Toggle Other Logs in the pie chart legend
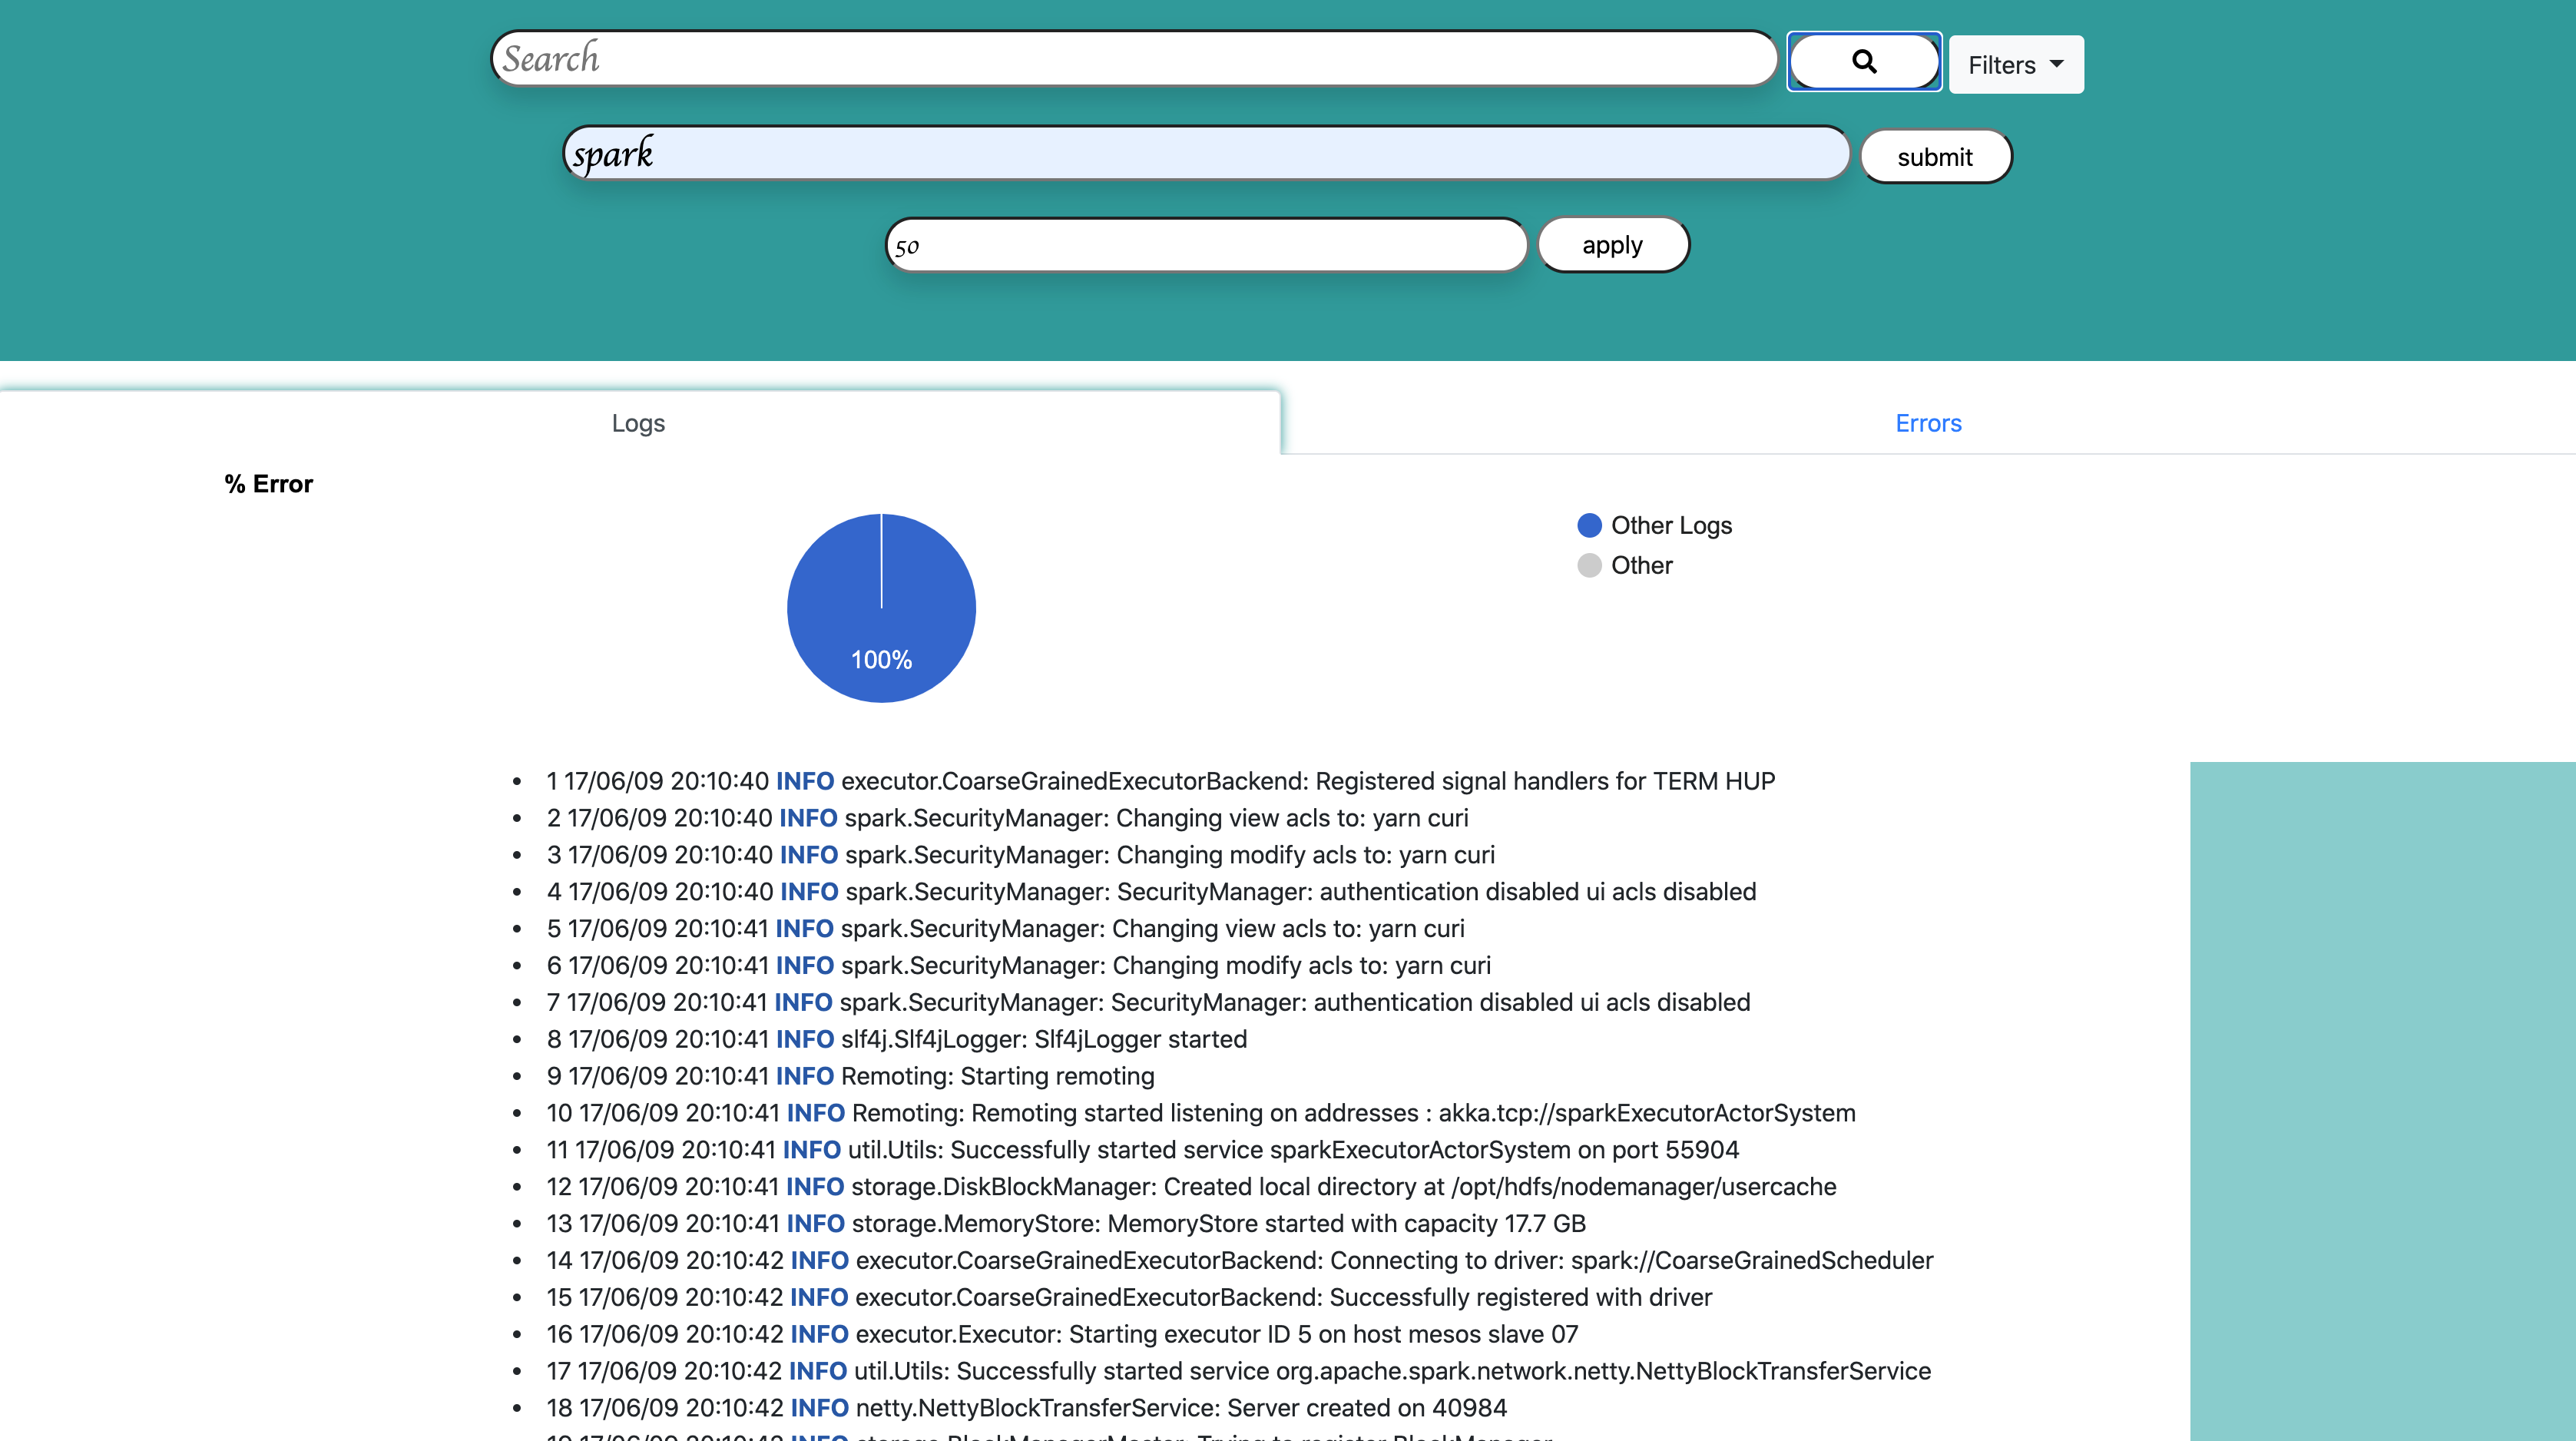2576x1441 pixels. point(1670,524)
